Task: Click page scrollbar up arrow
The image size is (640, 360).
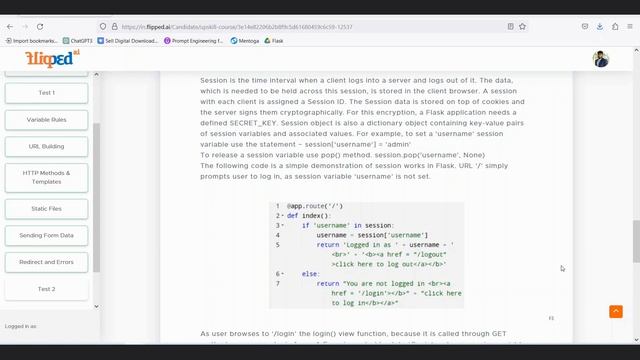Action: pos(636,51)
